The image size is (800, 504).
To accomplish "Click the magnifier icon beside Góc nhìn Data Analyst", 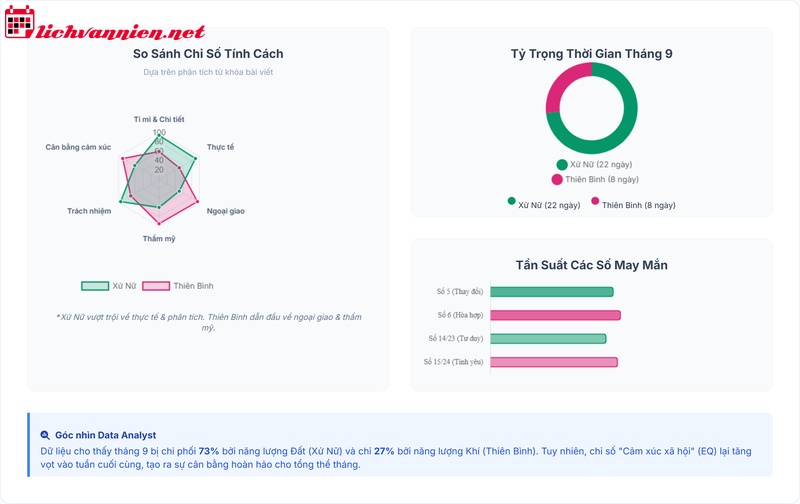I will 45,435.
